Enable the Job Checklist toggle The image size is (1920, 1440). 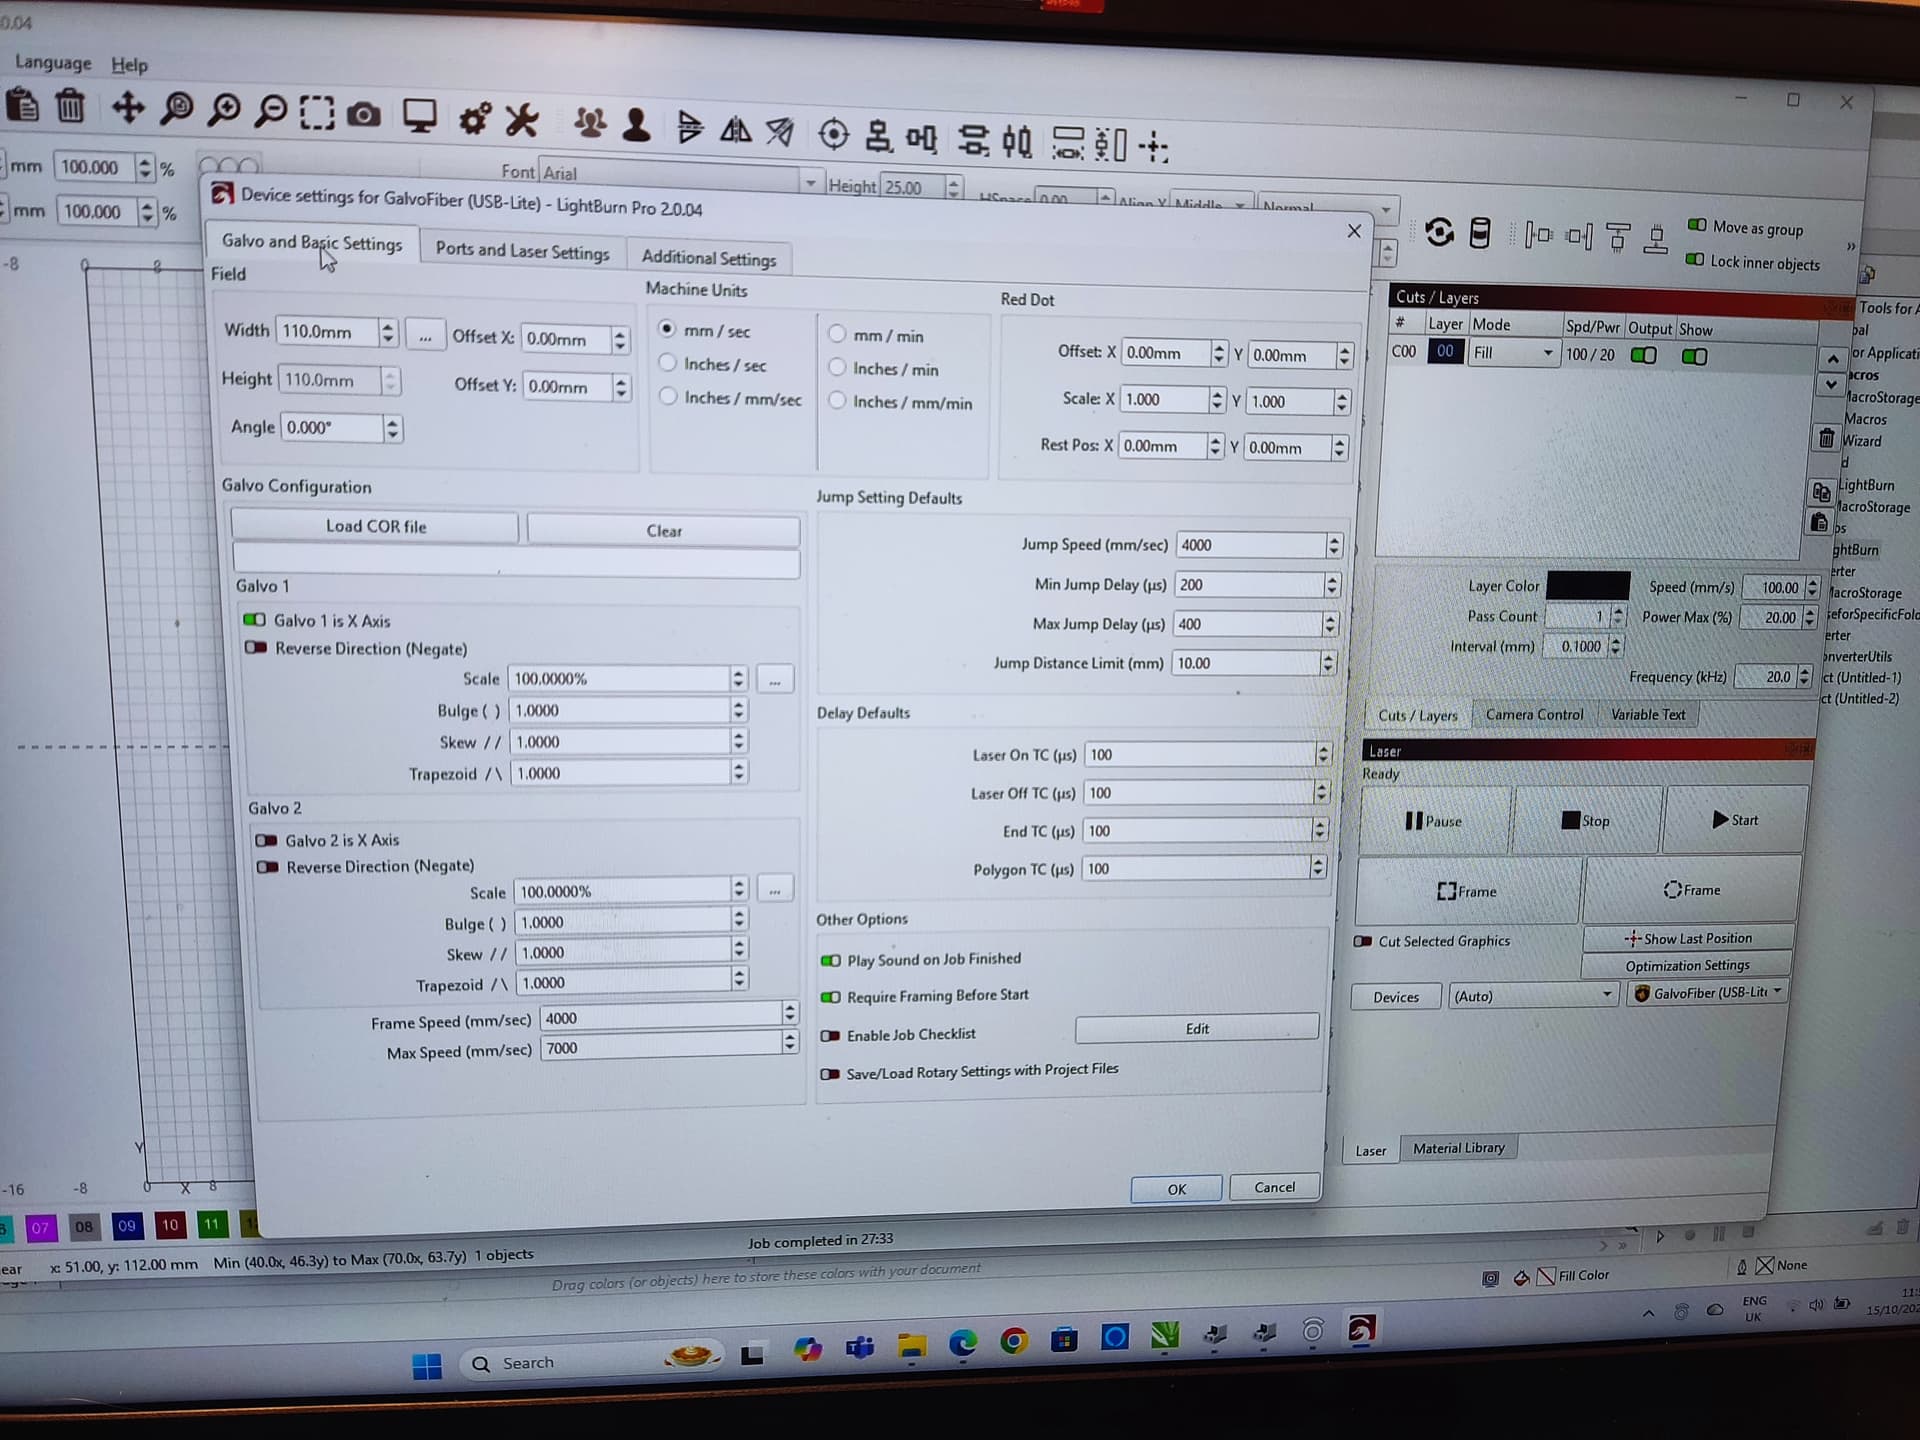coord(830,1036)
